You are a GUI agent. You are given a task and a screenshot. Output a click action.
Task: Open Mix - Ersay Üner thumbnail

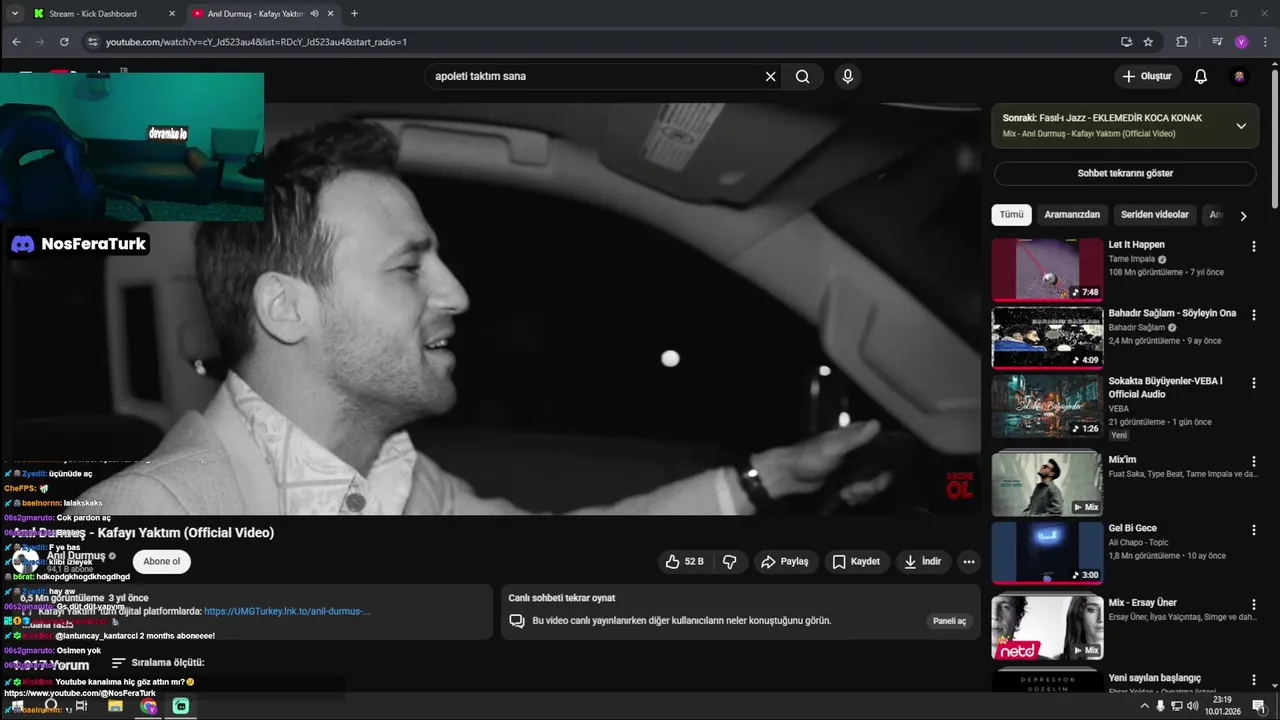point(1047,627)
